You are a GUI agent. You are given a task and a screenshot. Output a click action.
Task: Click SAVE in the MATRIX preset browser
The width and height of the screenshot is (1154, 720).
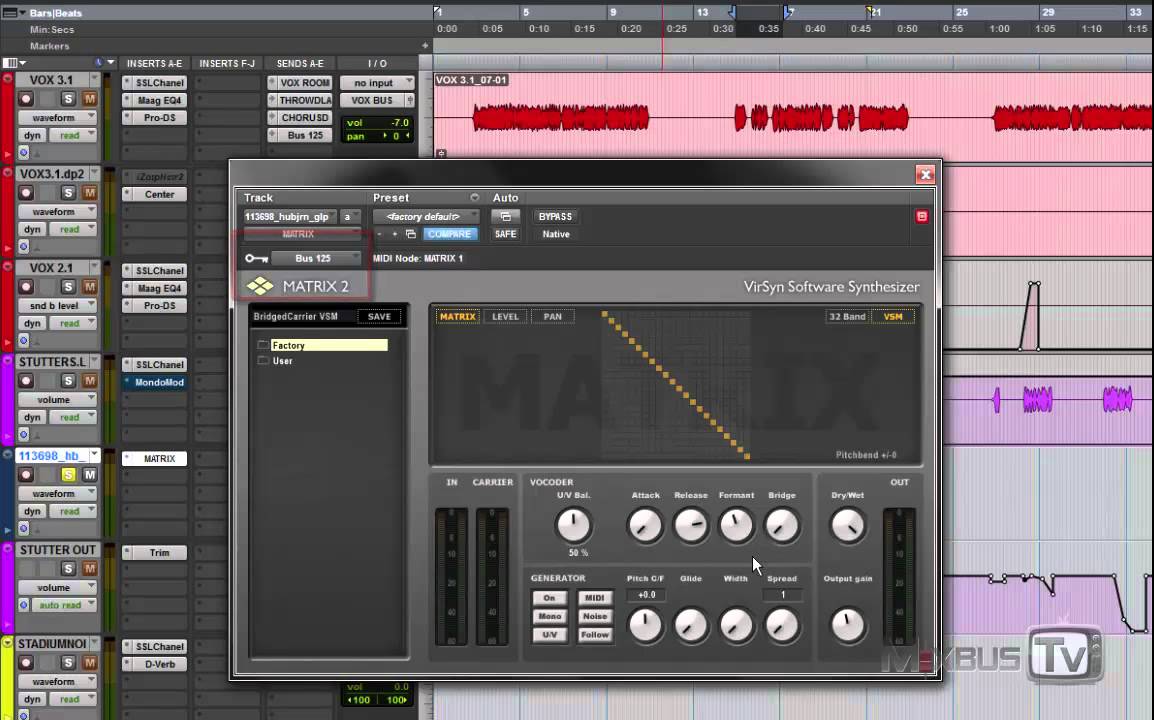pos(380,317)
